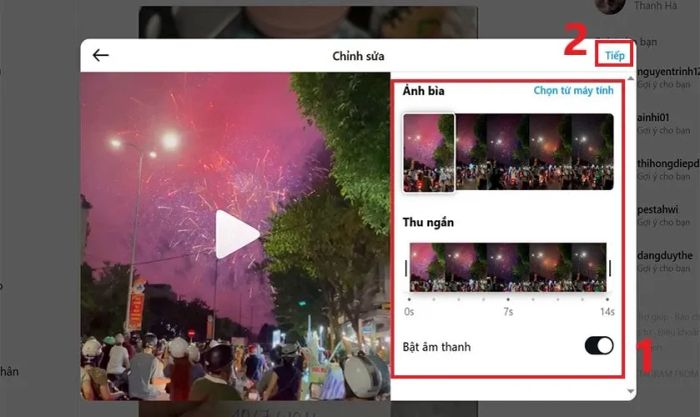
Task: Toggle the Bật âm thanh switch
Action: point(599,346)
